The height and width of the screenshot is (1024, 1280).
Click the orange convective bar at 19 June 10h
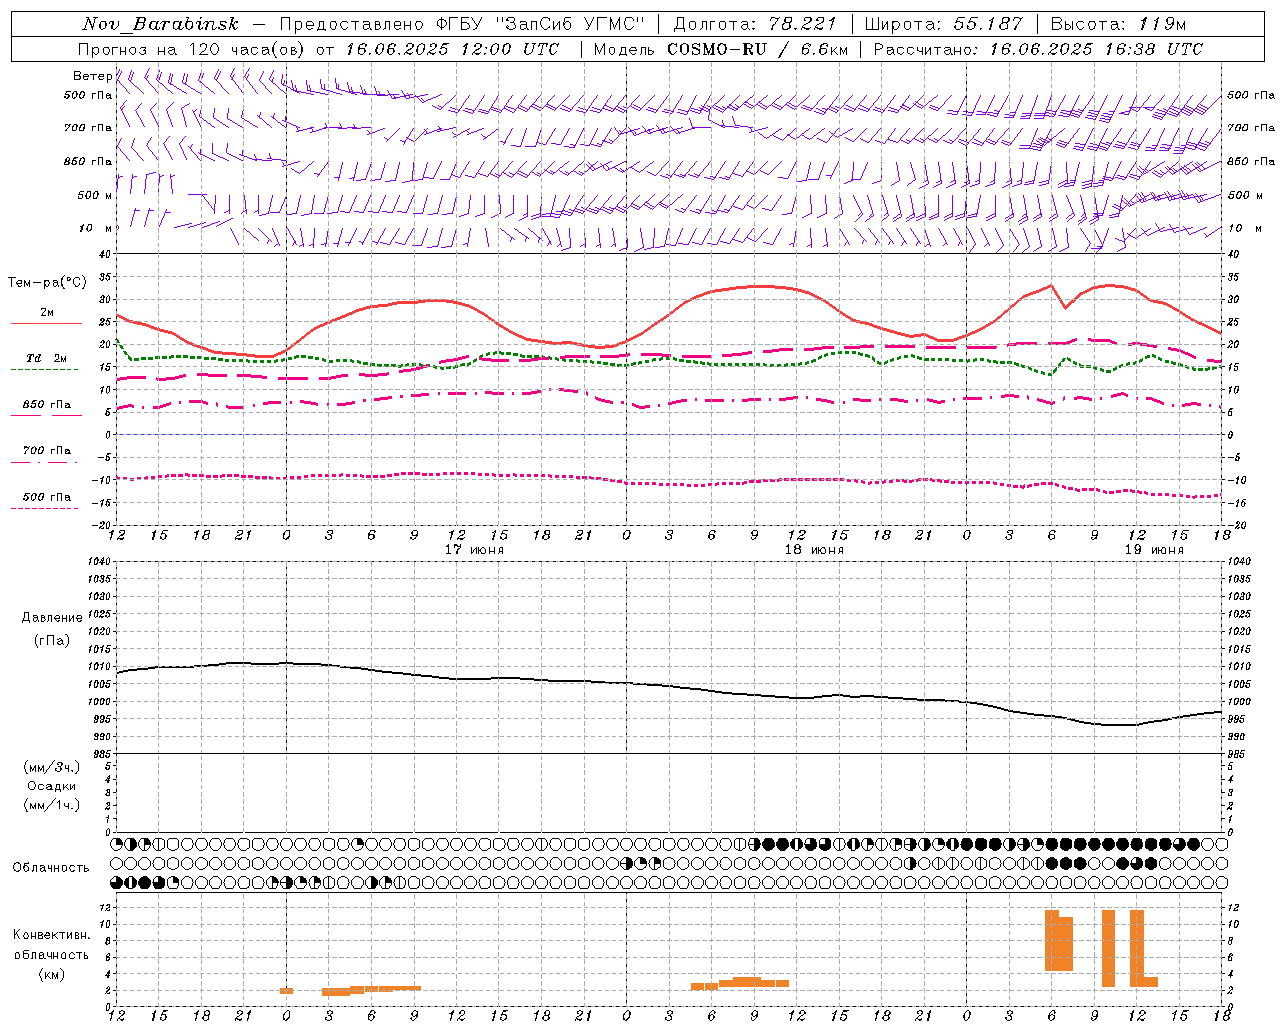1108,948
